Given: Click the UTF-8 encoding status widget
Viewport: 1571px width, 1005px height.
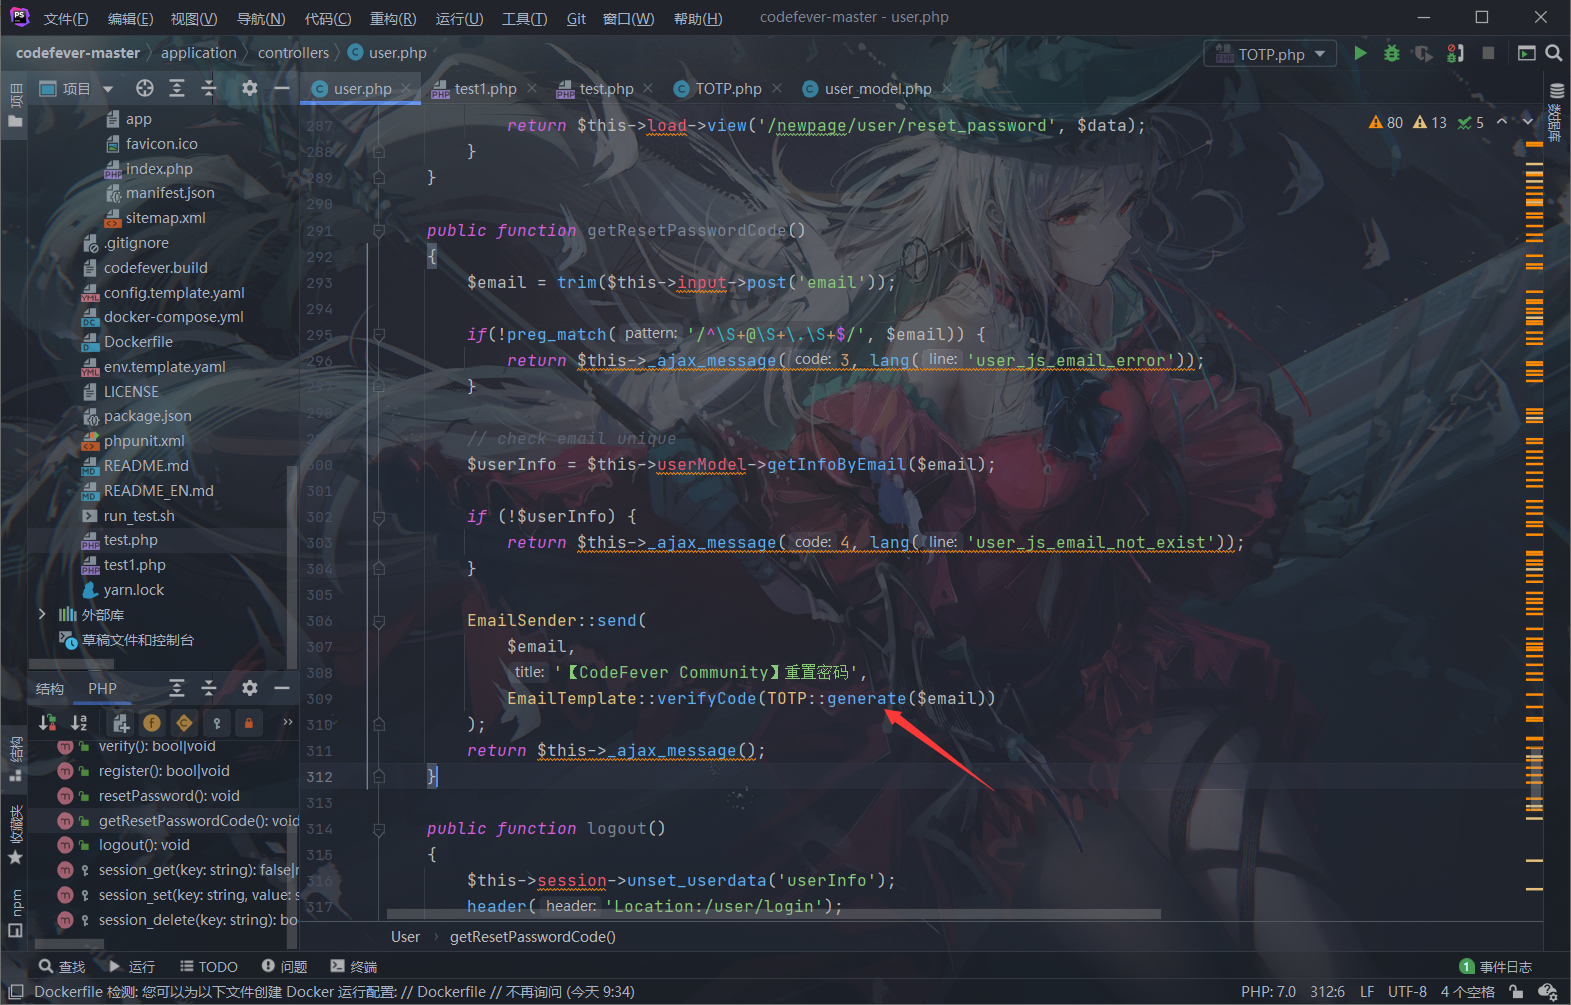Looking at the screenshot, I should coord(1407,991).
